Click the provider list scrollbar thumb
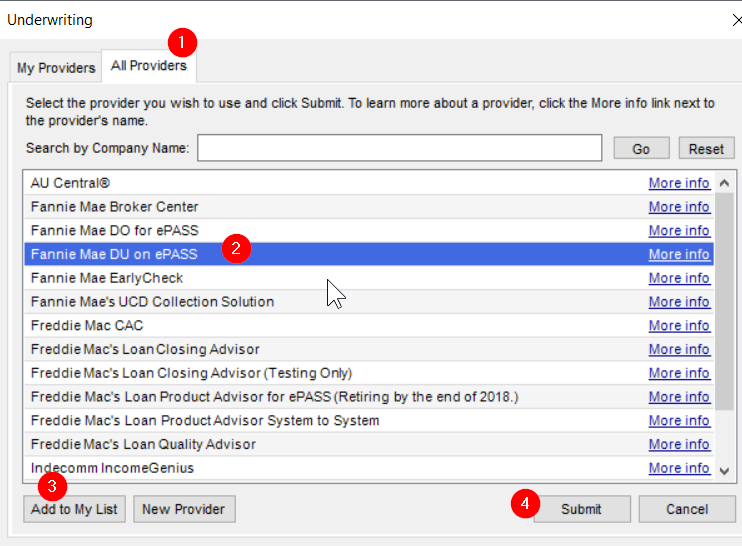Screen dimensions: 742x546 click(724, 301)
